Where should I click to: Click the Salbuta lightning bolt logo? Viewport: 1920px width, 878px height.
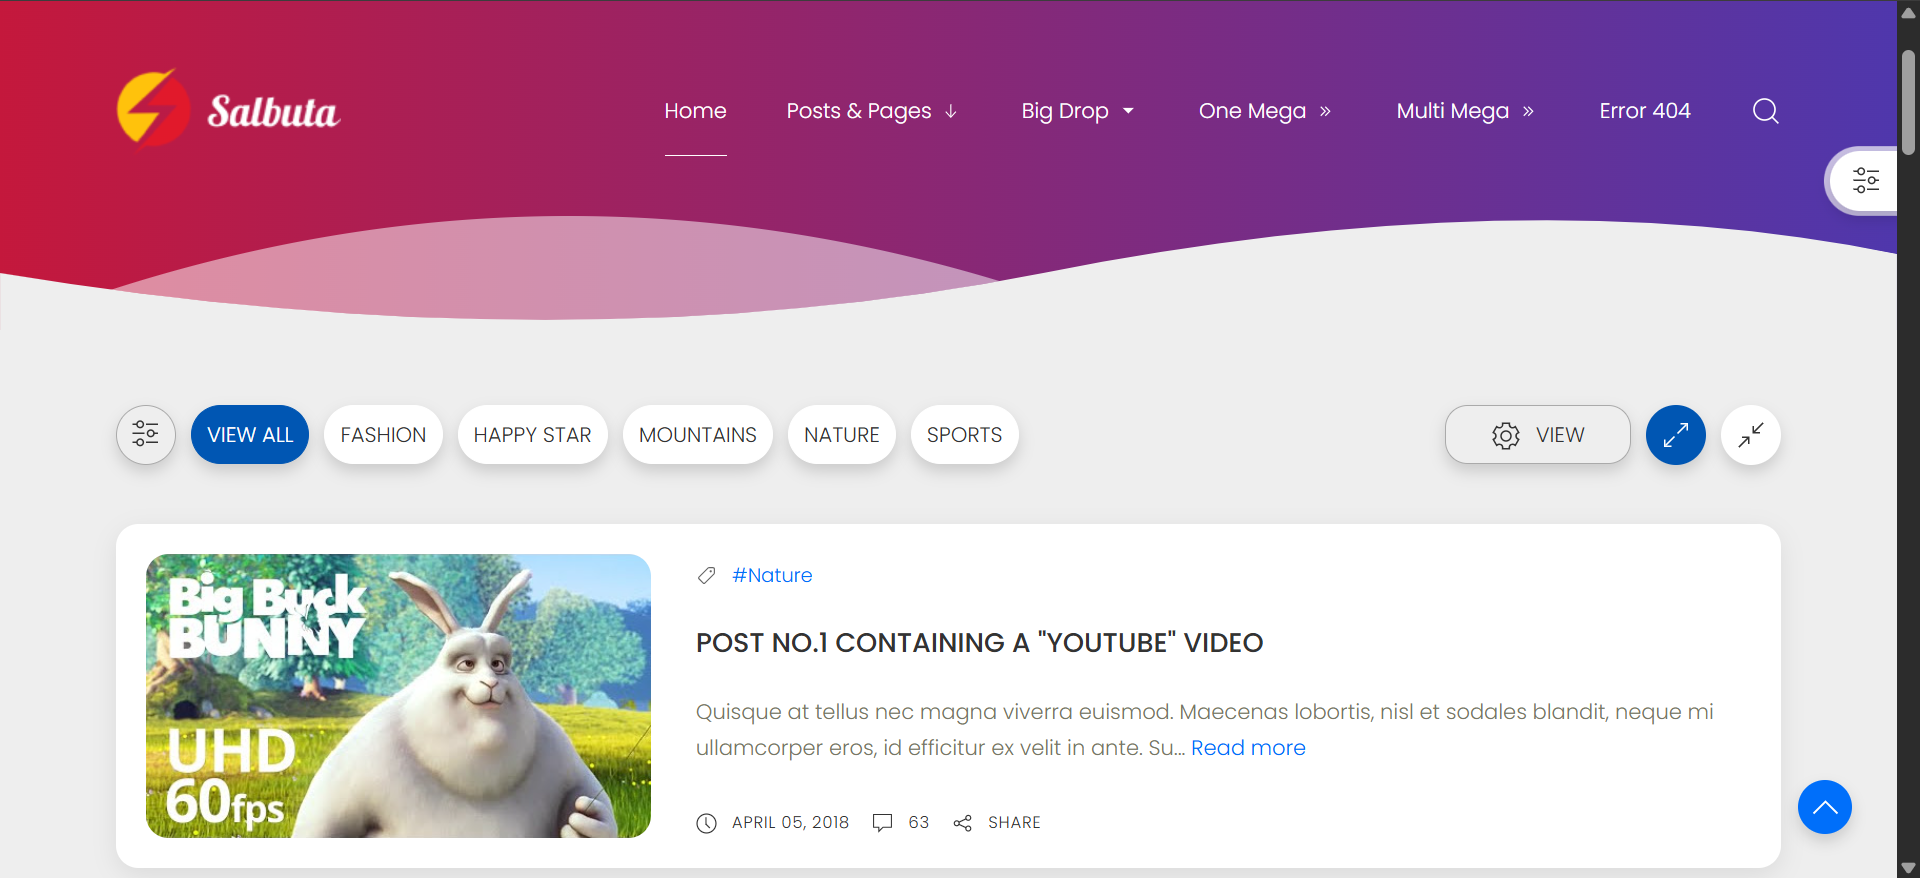[153, 108]
